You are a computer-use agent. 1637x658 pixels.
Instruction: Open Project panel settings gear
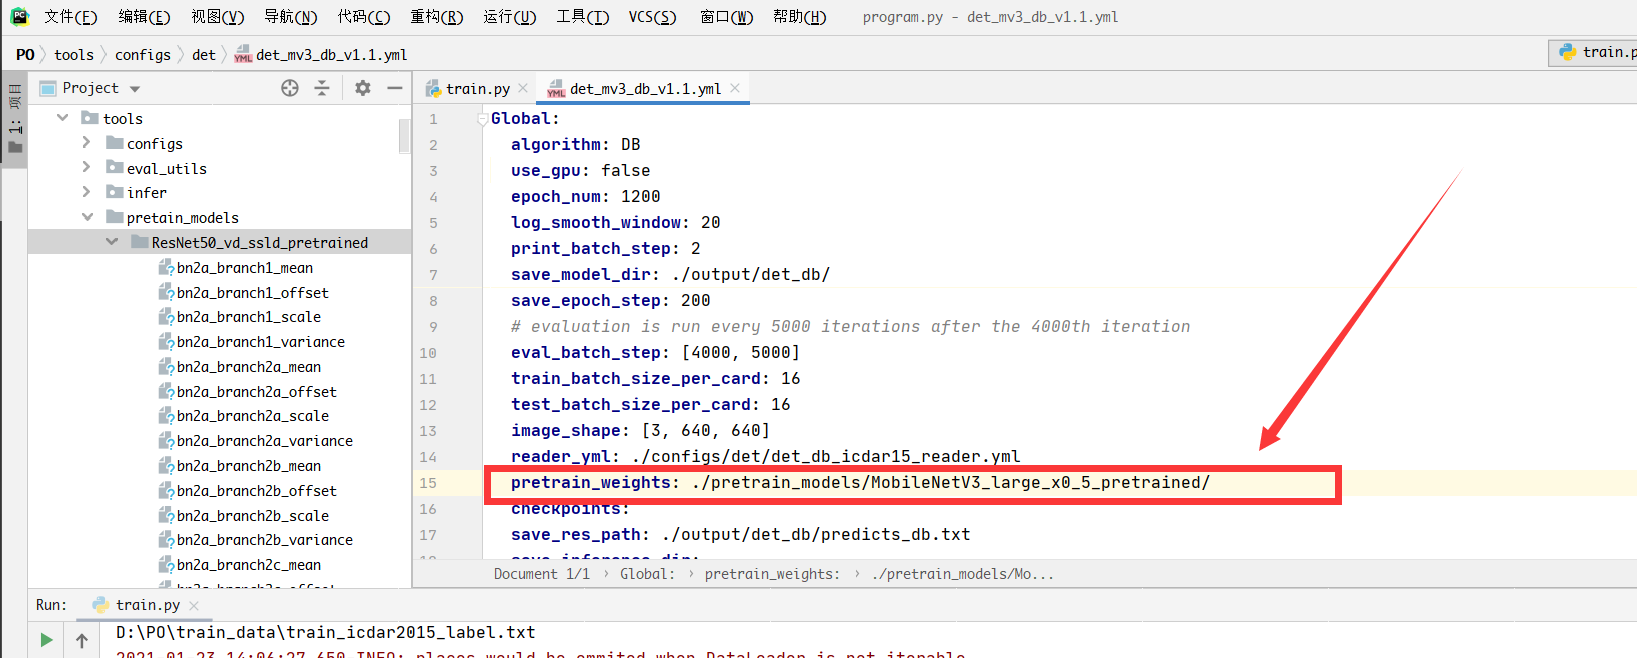click(x=363, y=88)
